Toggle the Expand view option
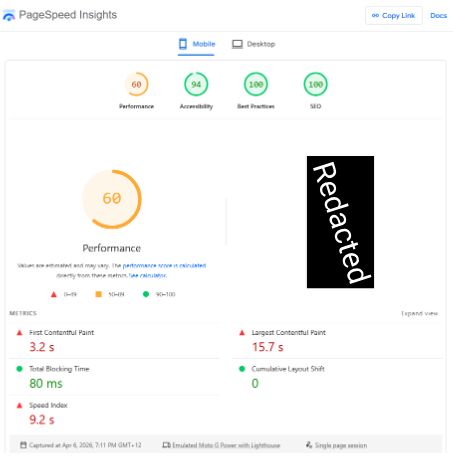Viewport: 453px width, 461px height. [419, 313]
